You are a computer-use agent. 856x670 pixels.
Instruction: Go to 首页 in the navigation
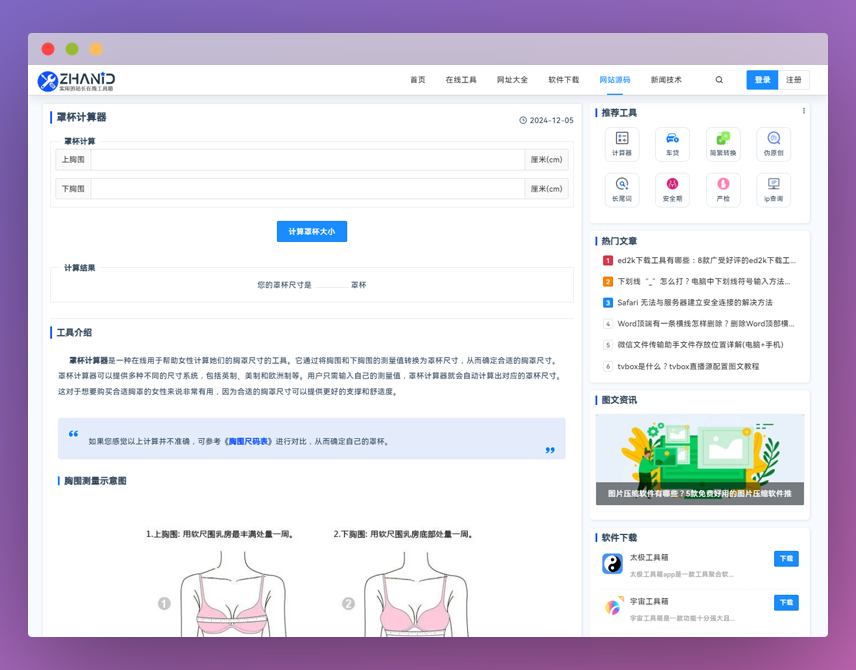pyautogui.click(x=418, y=80)
